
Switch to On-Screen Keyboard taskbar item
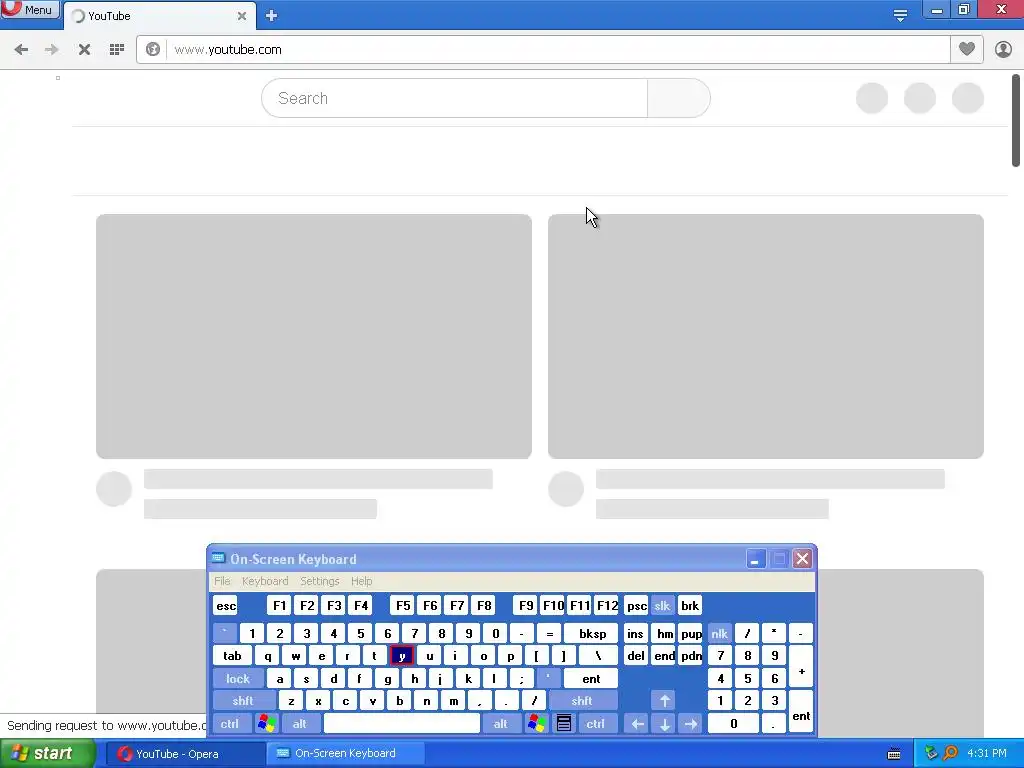[x=345, y=754]
